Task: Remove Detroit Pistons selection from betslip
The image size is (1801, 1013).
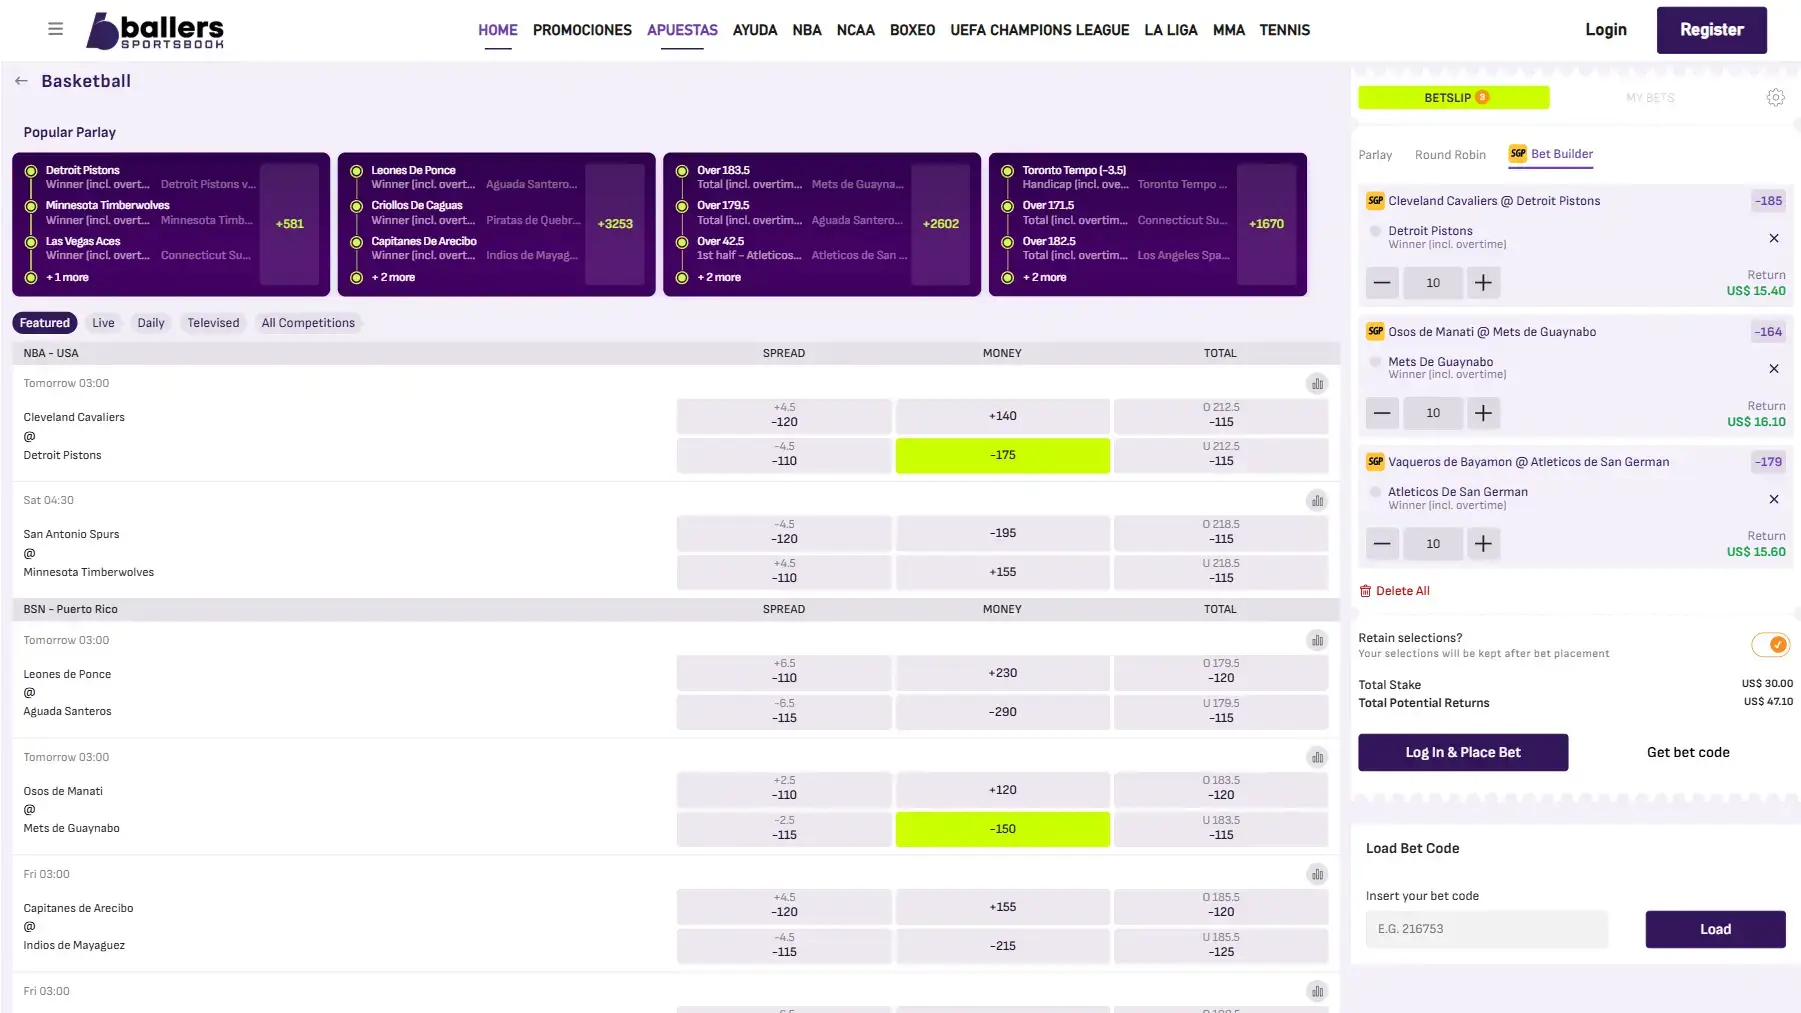Action: point(1774,238)
